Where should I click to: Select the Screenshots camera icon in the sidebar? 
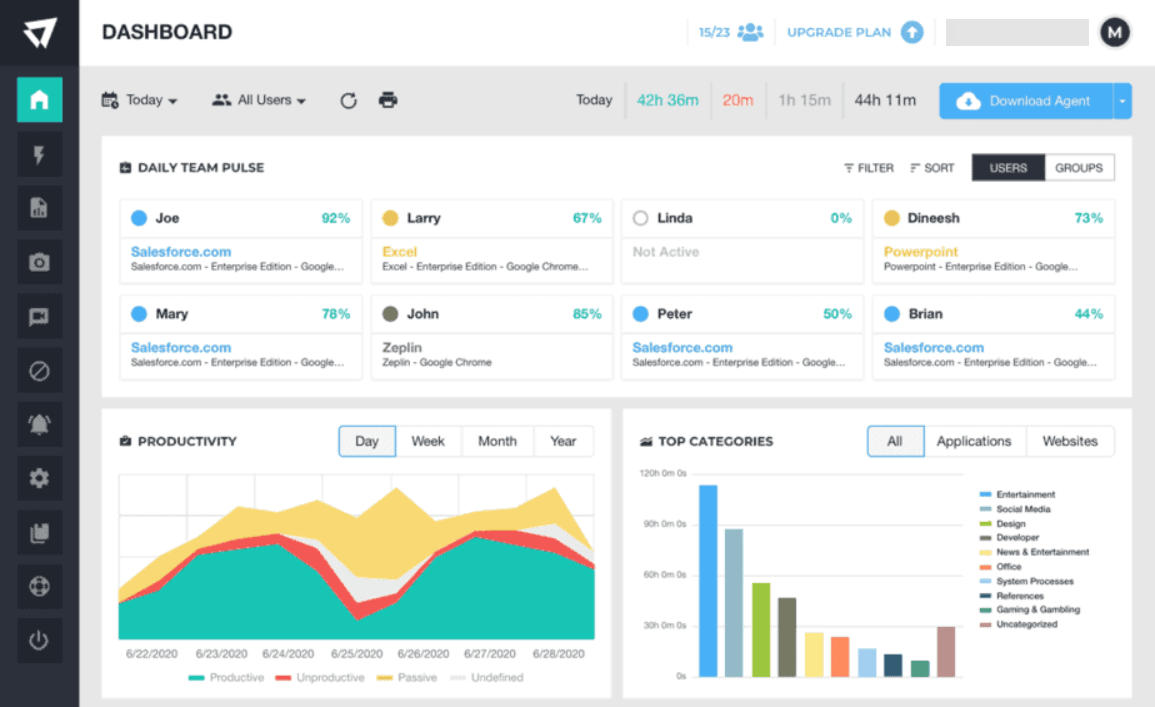40,261
